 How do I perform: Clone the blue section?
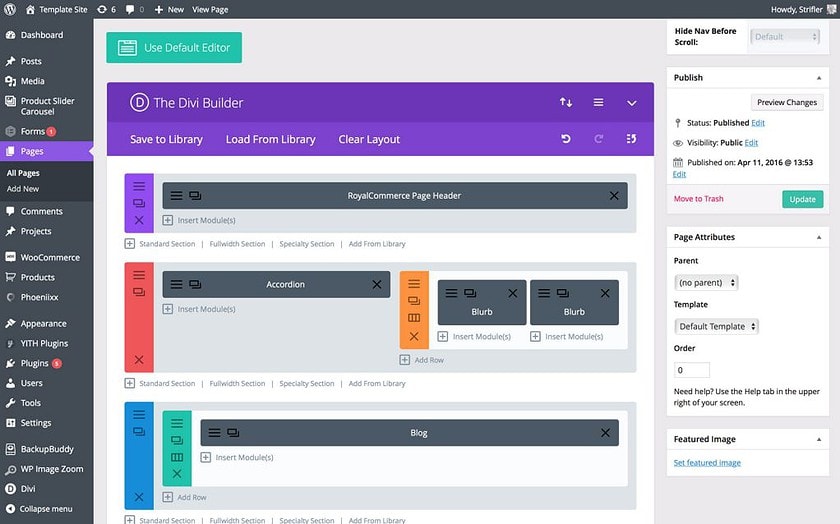tap(139, 431)
